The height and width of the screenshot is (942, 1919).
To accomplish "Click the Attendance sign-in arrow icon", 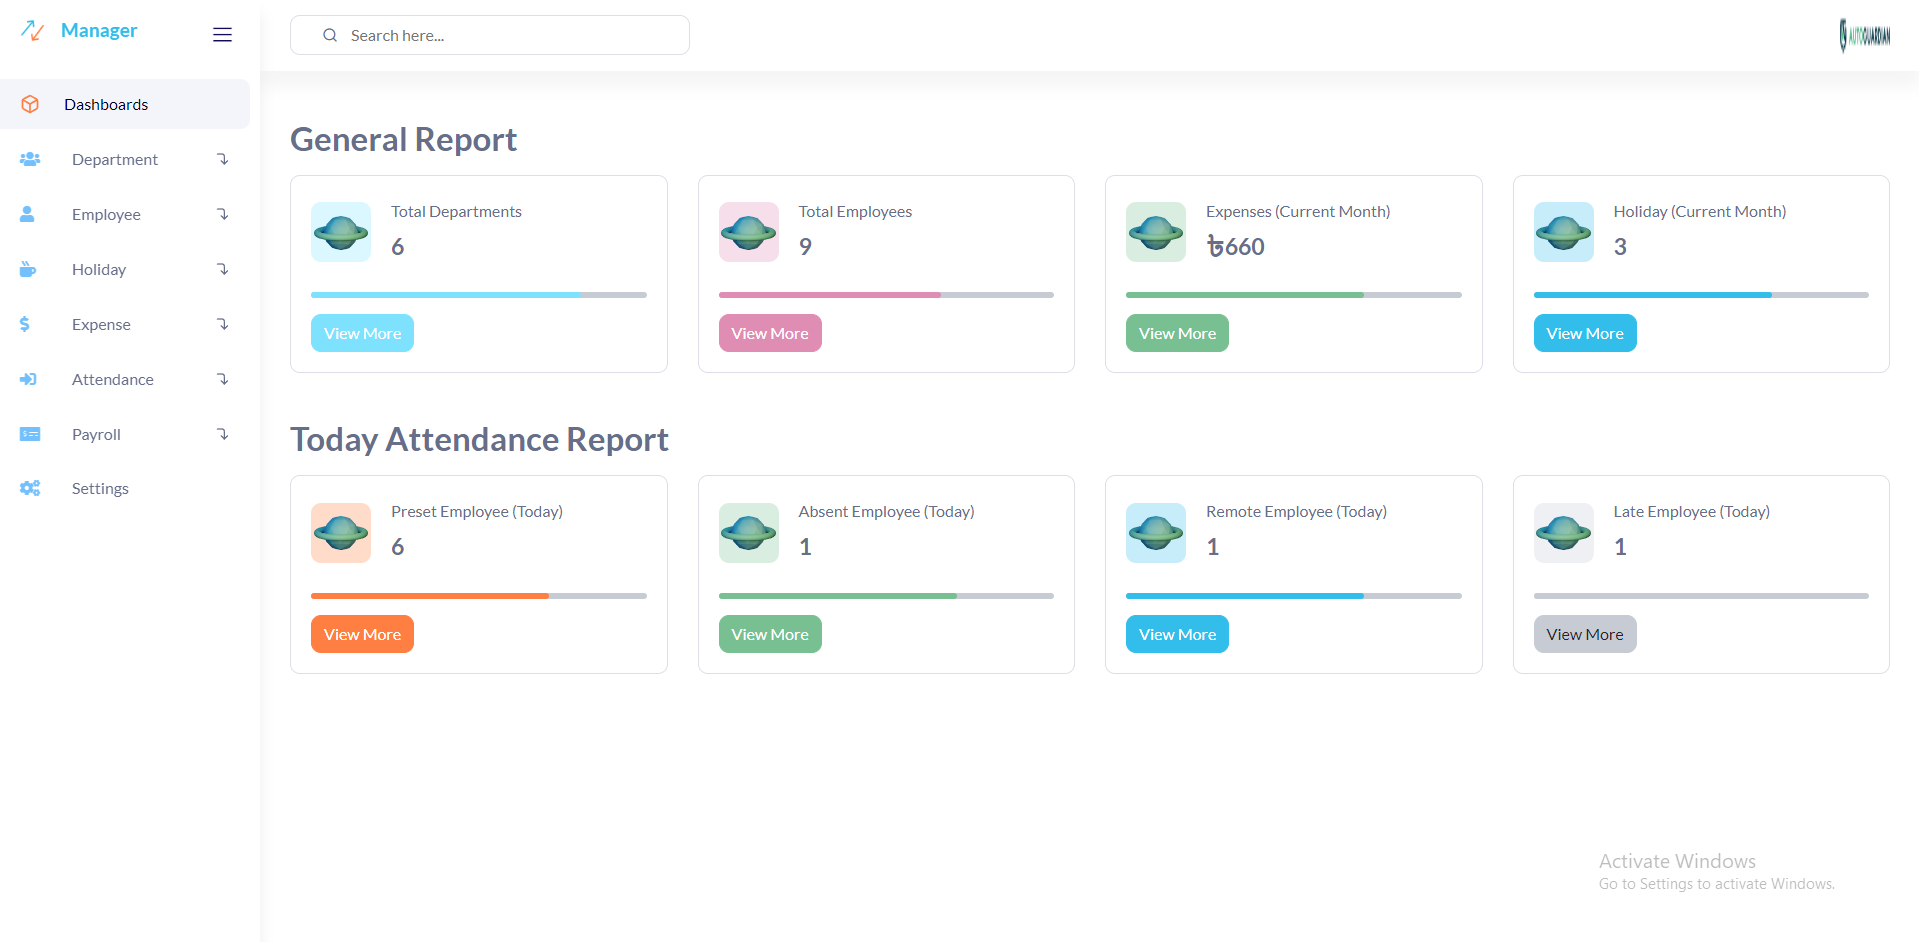I will point(28,379).
